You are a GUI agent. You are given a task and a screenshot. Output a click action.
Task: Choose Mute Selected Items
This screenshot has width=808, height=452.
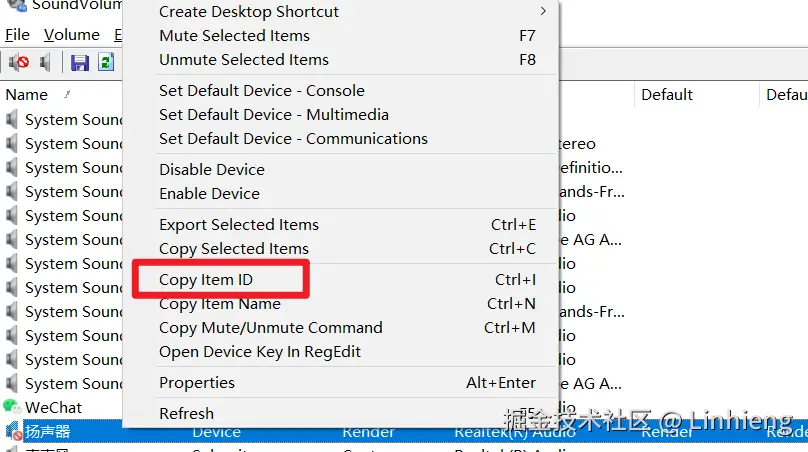234,36
